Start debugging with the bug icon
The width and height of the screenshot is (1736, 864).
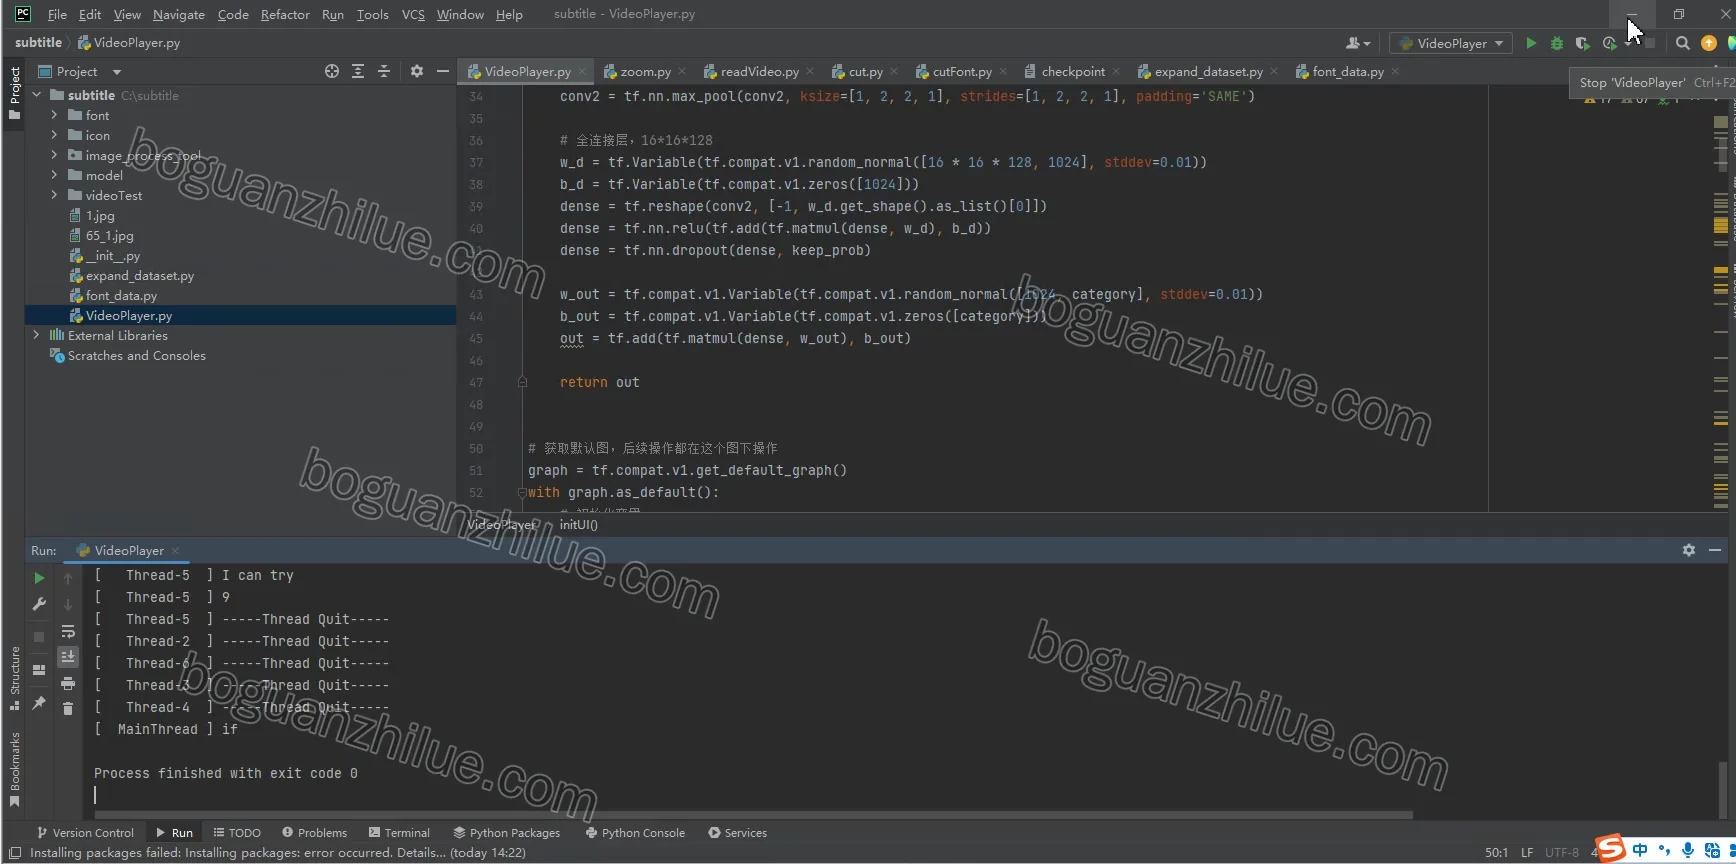1557,43
